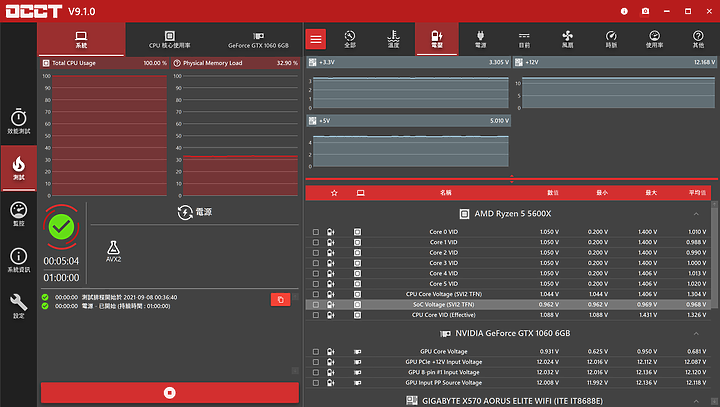Click the motherboard icon beside GIGABYTE X570 AORUS
This screenshot has width=720, height=407.
pos(412,401)
